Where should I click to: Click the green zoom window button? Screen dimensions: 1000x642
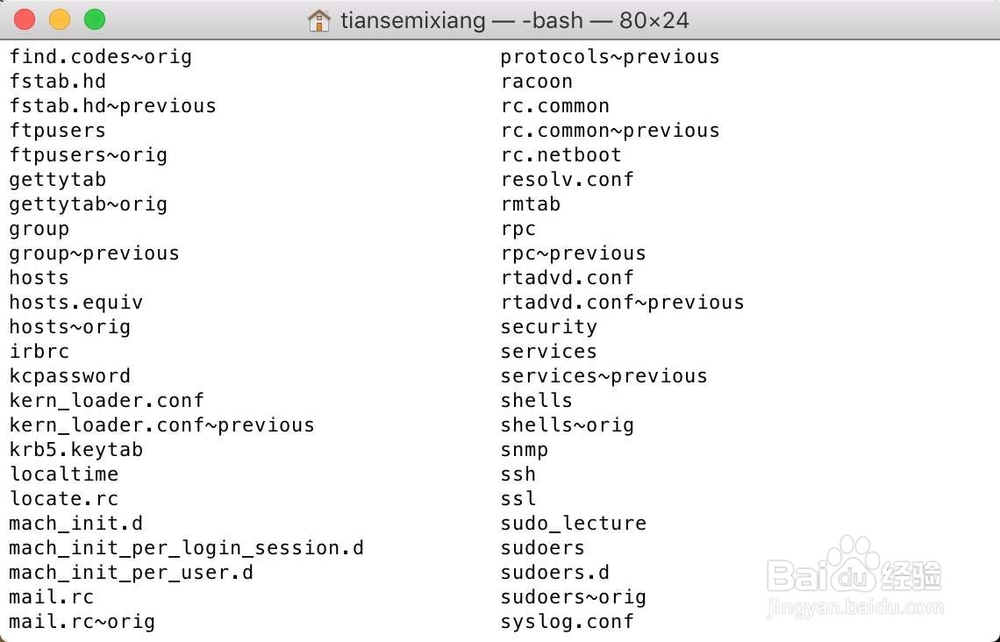tap(94, 20)
